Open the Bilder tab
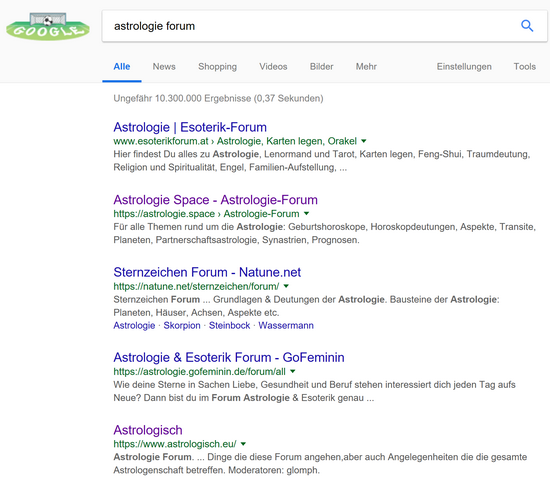 321,66
